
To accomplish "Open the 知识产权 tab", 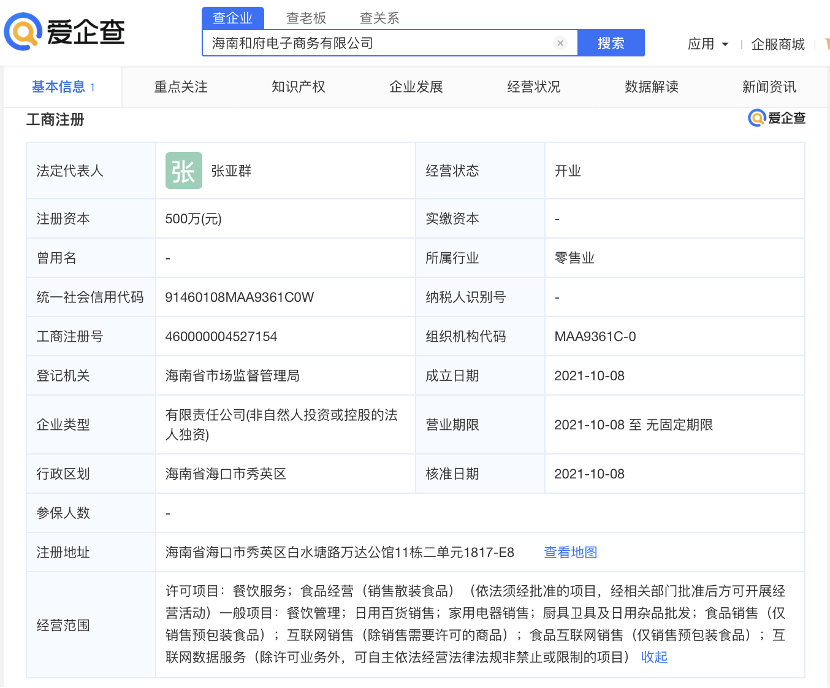I will (x=299, y=87).
